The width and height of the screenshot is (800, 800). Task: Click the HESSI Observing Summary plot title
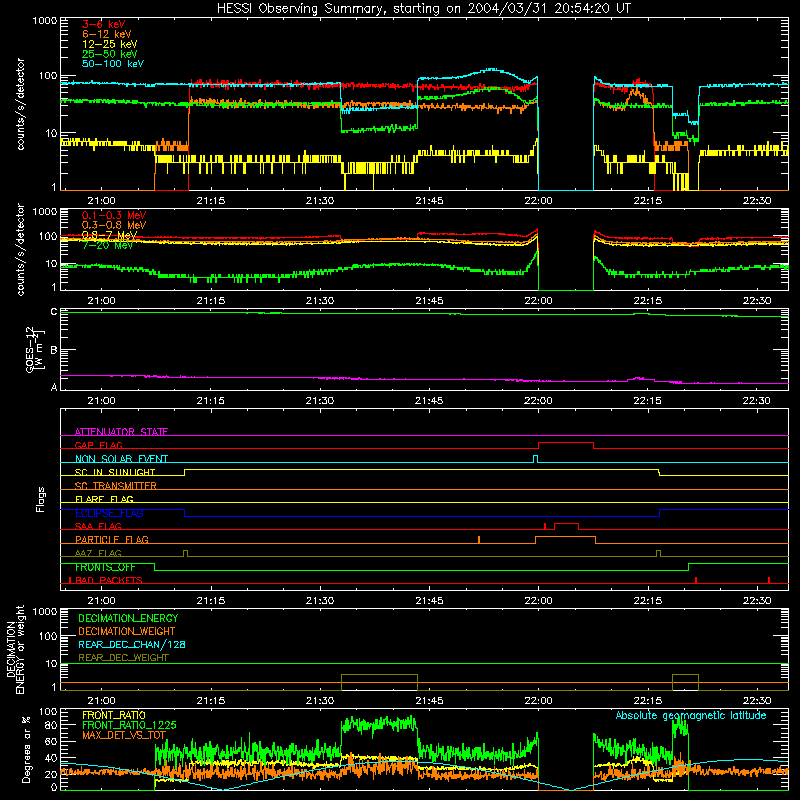(424, 9)
